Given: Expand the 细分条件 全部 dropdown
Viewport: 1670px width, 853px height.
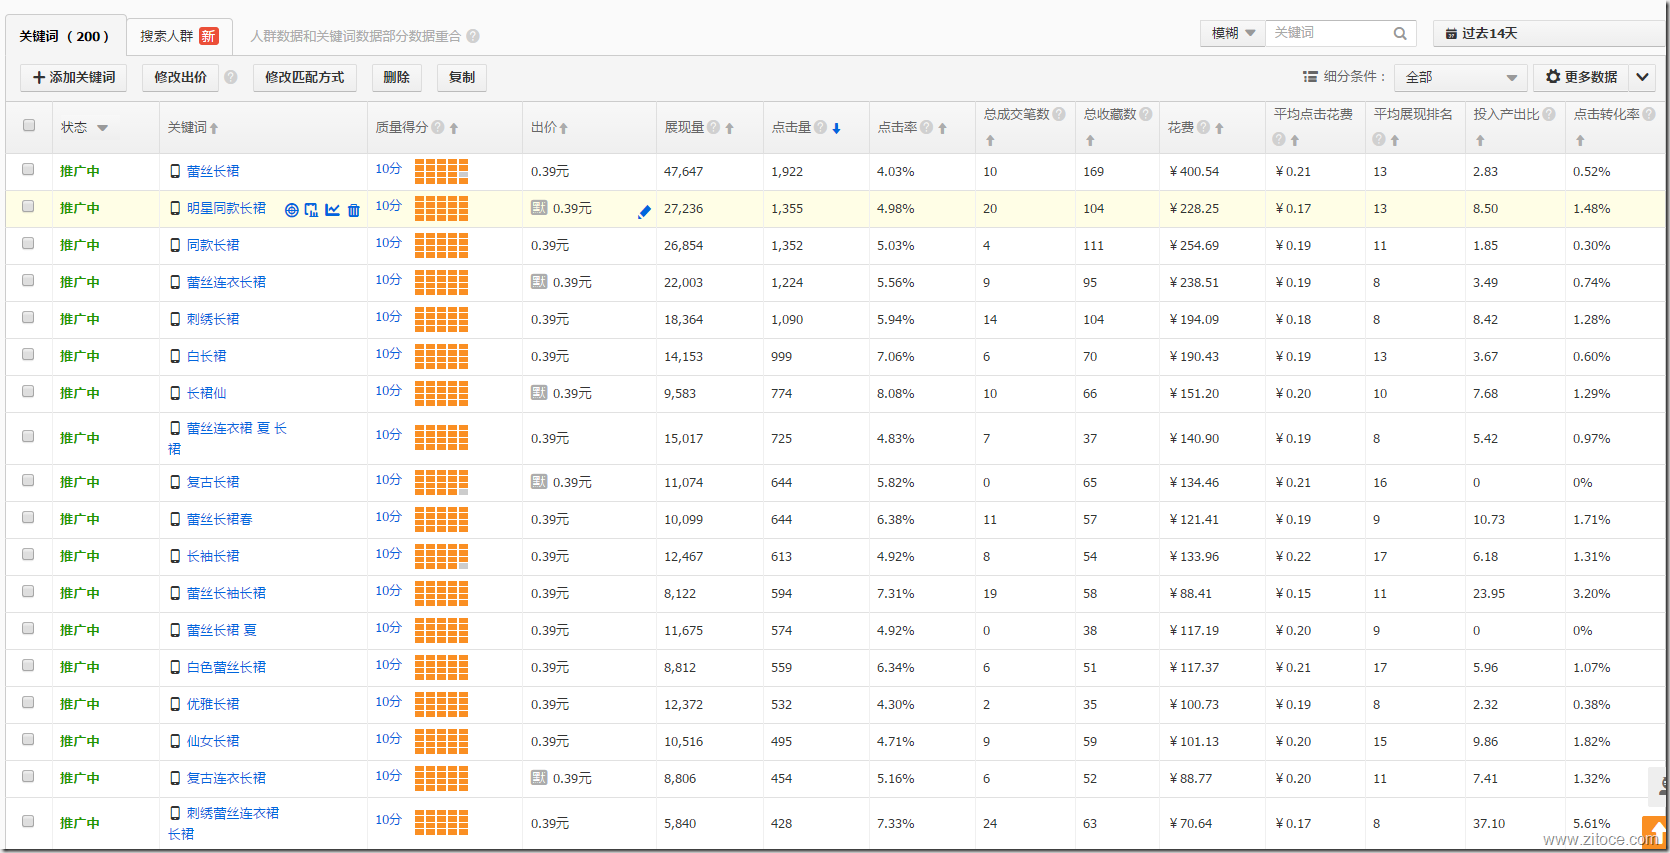Looking at the screenshot, I should point(1460,77).
